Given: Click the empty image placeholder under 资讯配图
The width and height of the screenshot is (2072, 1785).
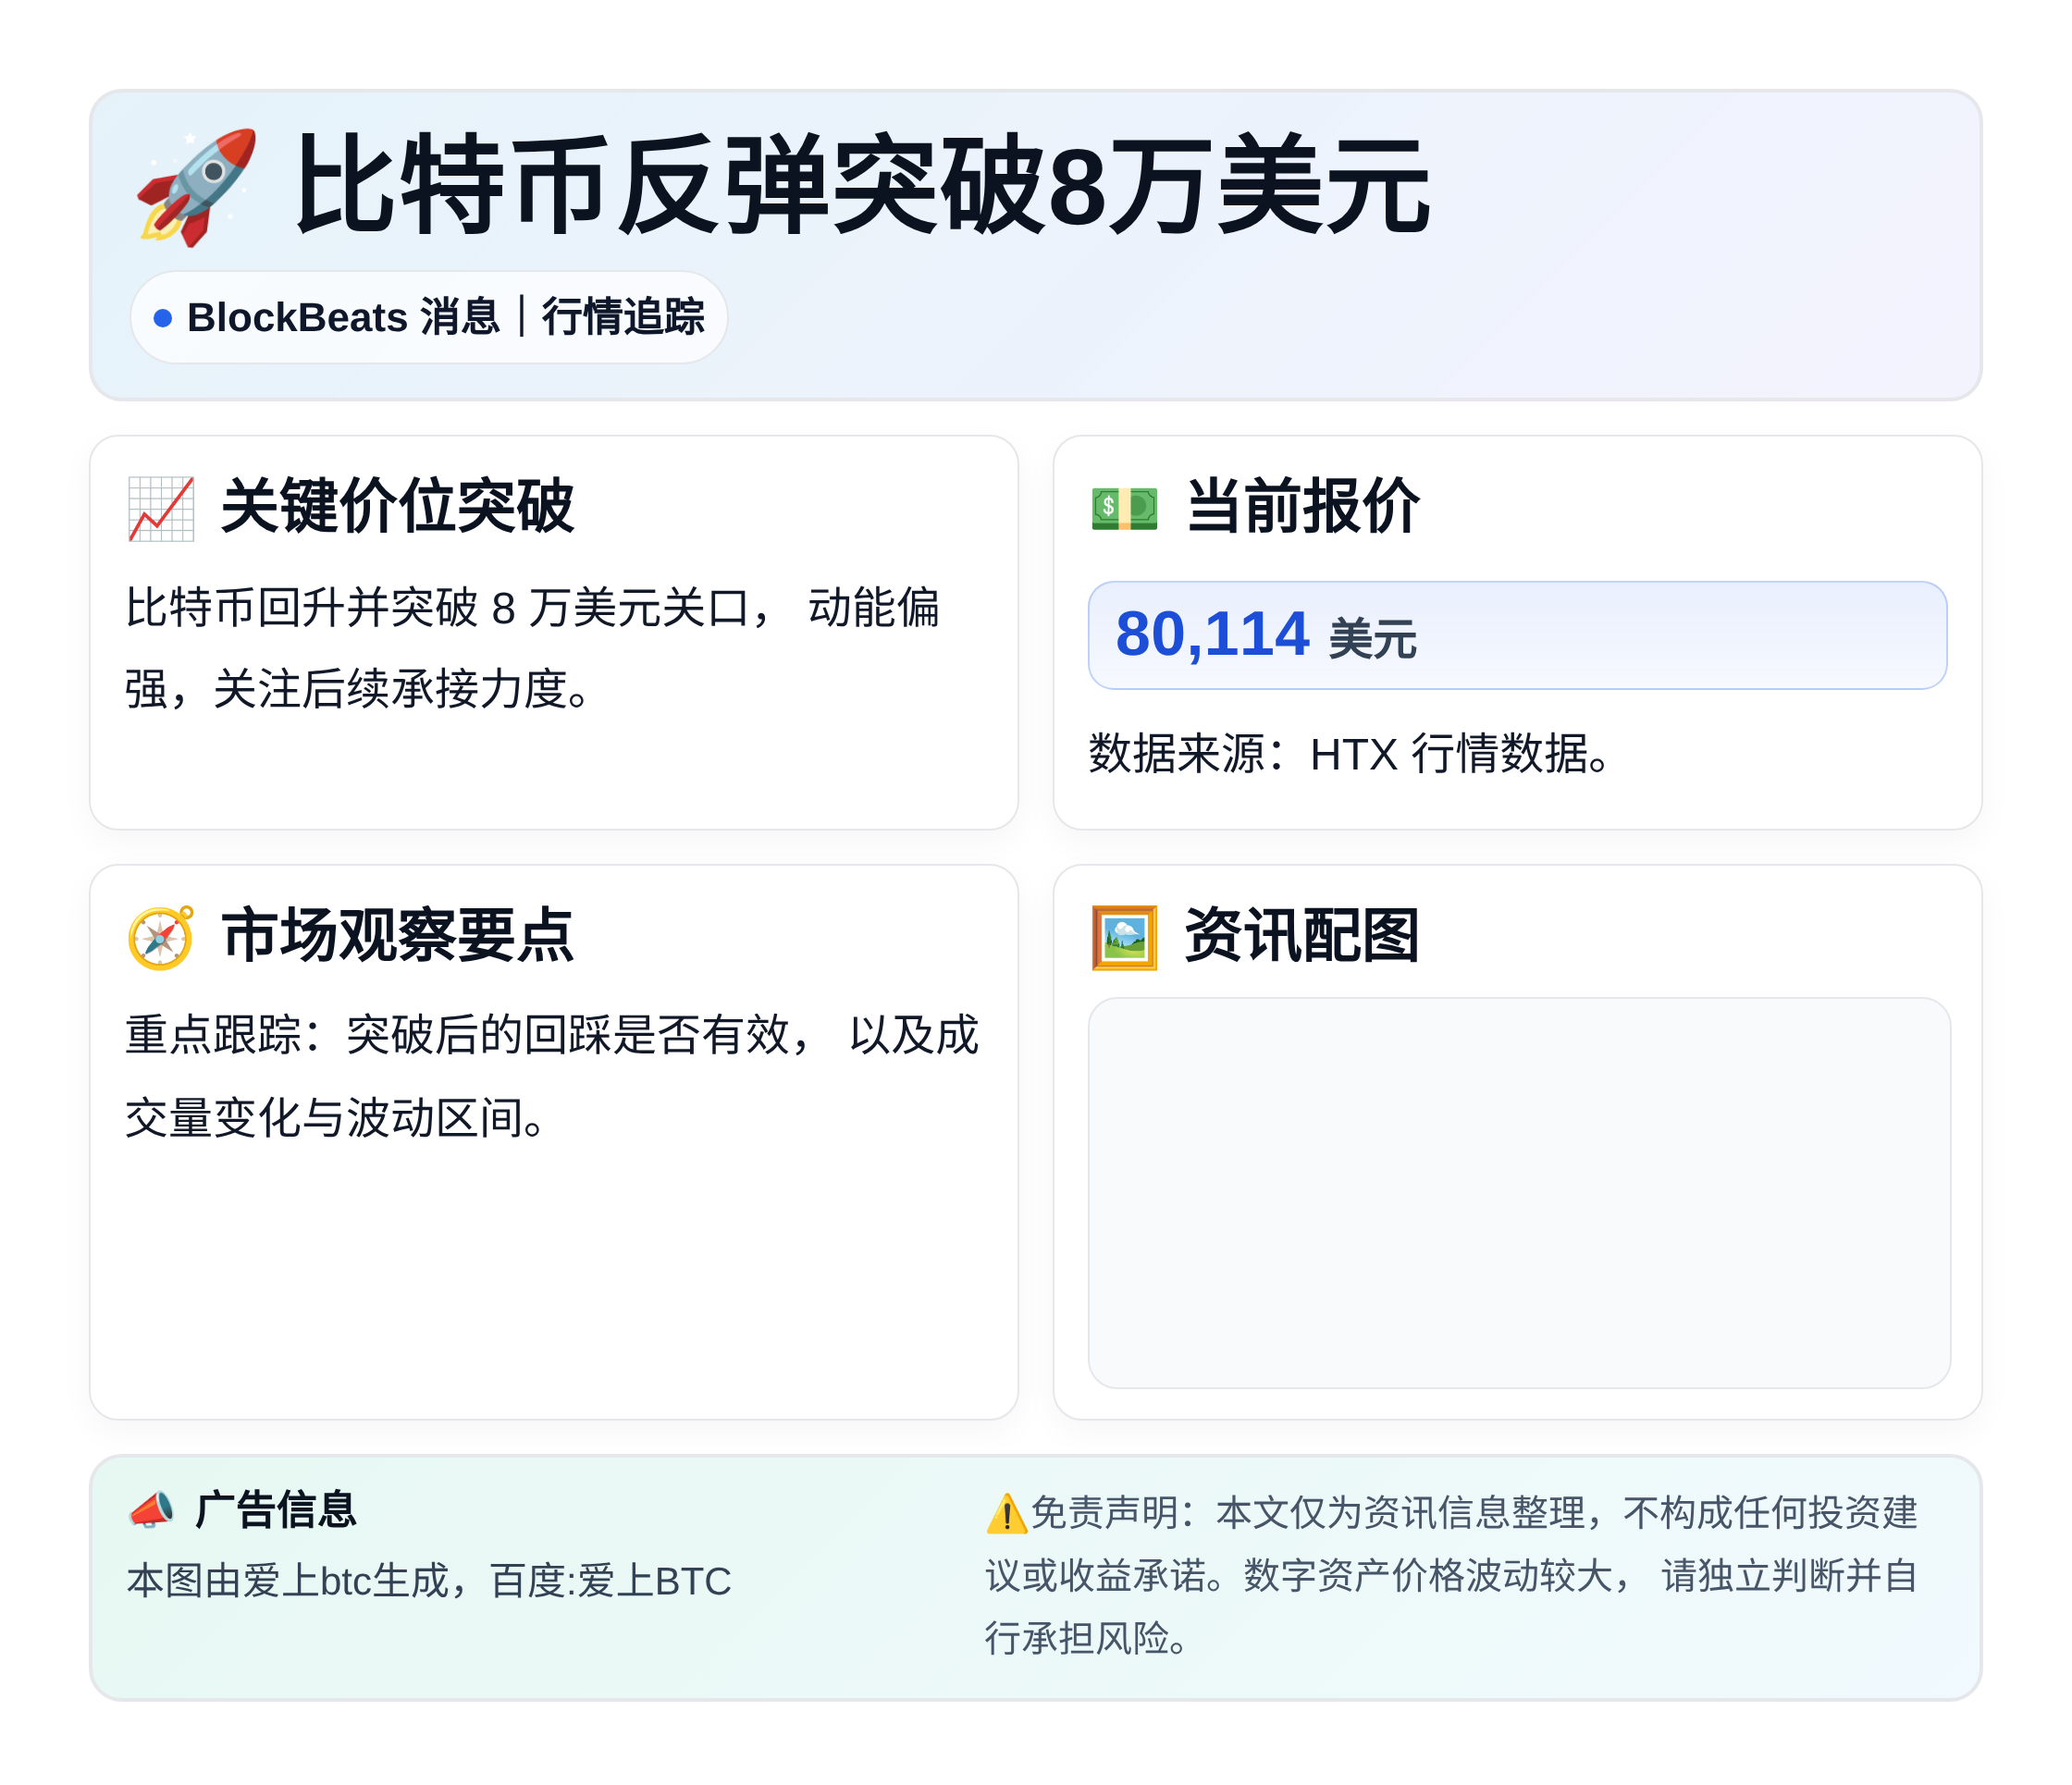Looking at the screenshot, I should 1519,1192.
